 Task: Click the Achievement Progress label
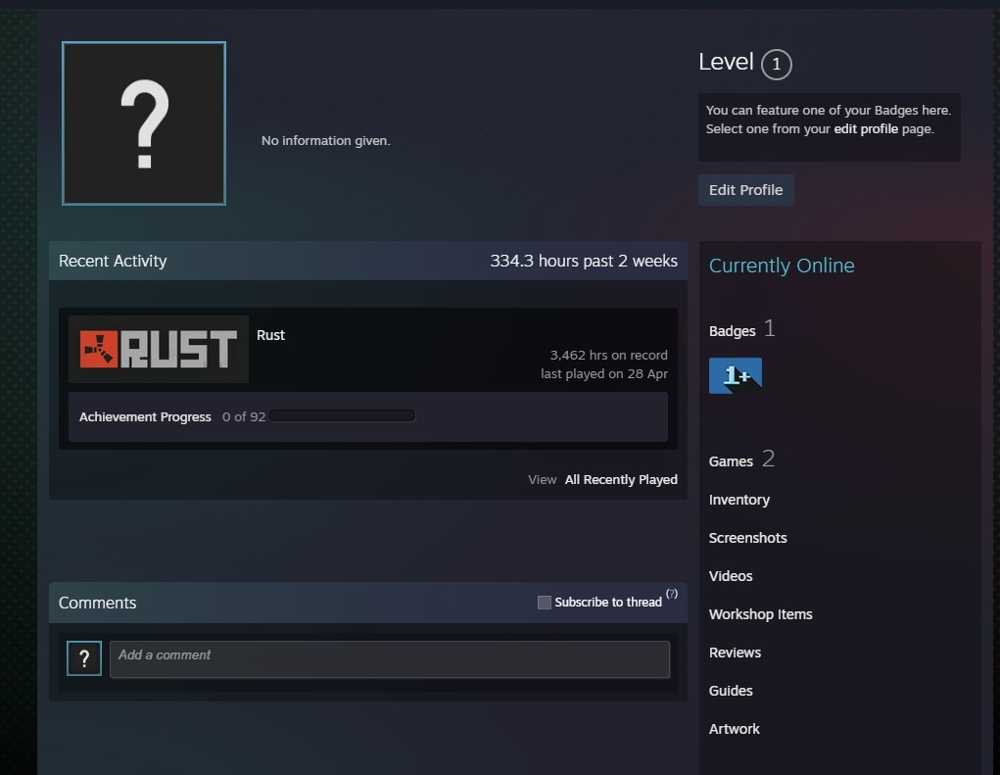pyautogui.click(x=145, y=417)
